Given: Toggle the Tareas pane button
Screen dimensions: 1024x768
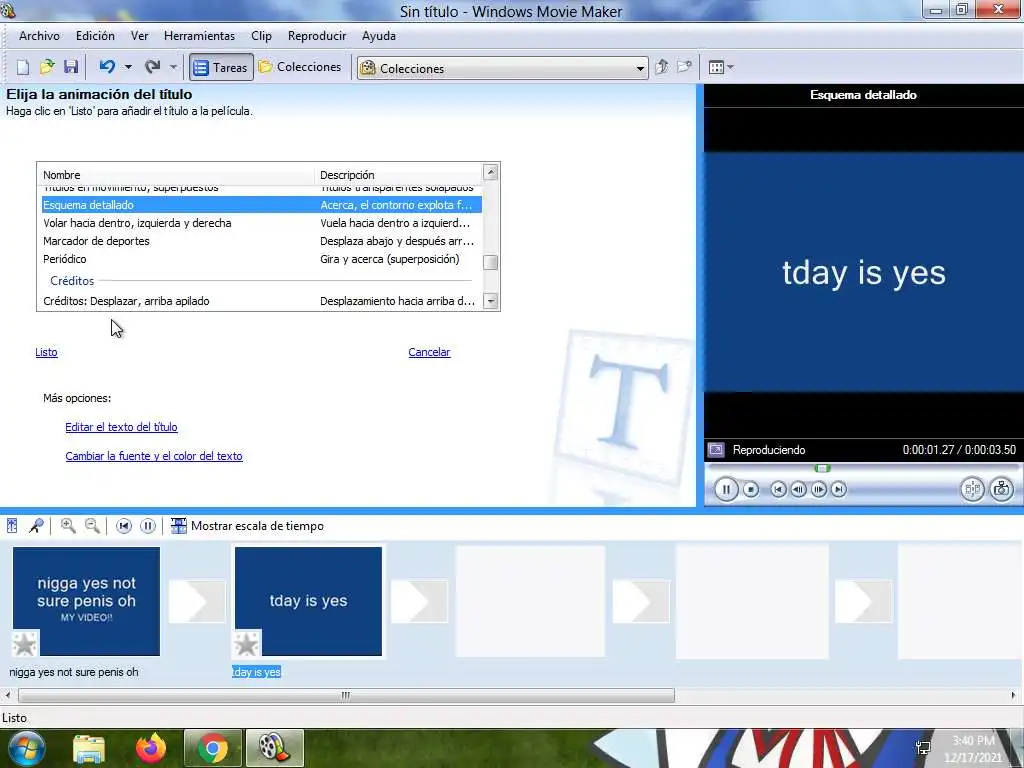Looking at the screenshot, I should pos(221,67).
